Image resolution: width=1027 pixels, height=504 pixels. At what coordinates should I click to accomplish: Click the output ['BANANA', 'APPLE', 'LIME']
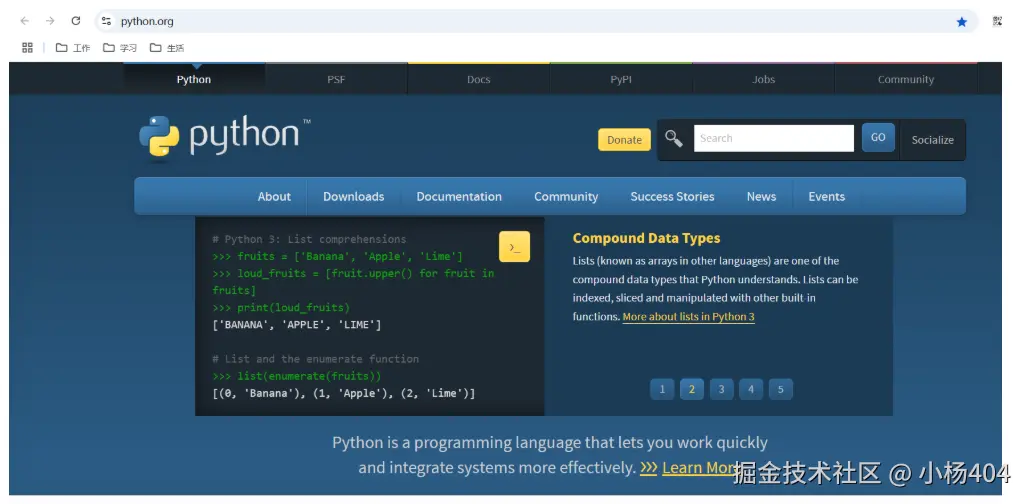(297, 324)
